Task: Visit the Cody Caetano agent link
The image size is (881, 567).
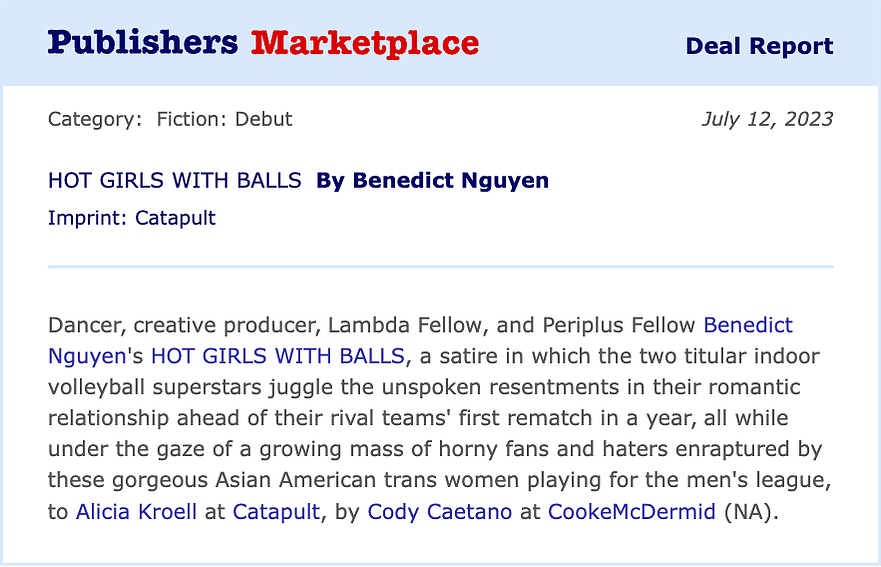Action: point(439,512)
